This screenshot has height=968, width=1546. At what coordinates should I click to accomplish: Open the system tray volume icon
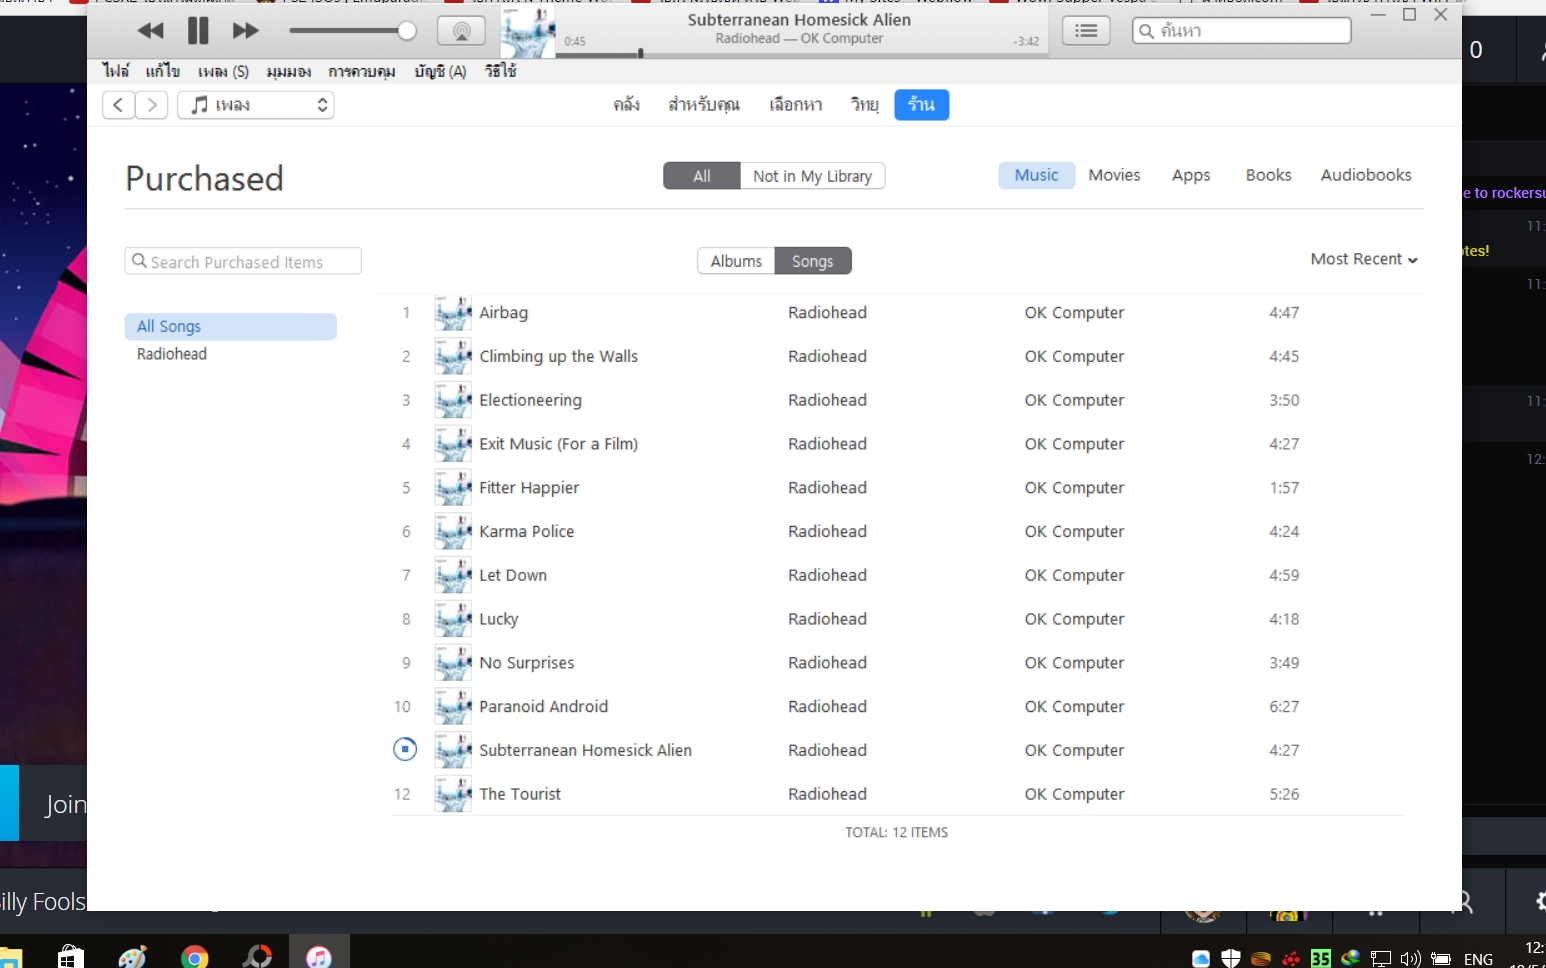1410,959
